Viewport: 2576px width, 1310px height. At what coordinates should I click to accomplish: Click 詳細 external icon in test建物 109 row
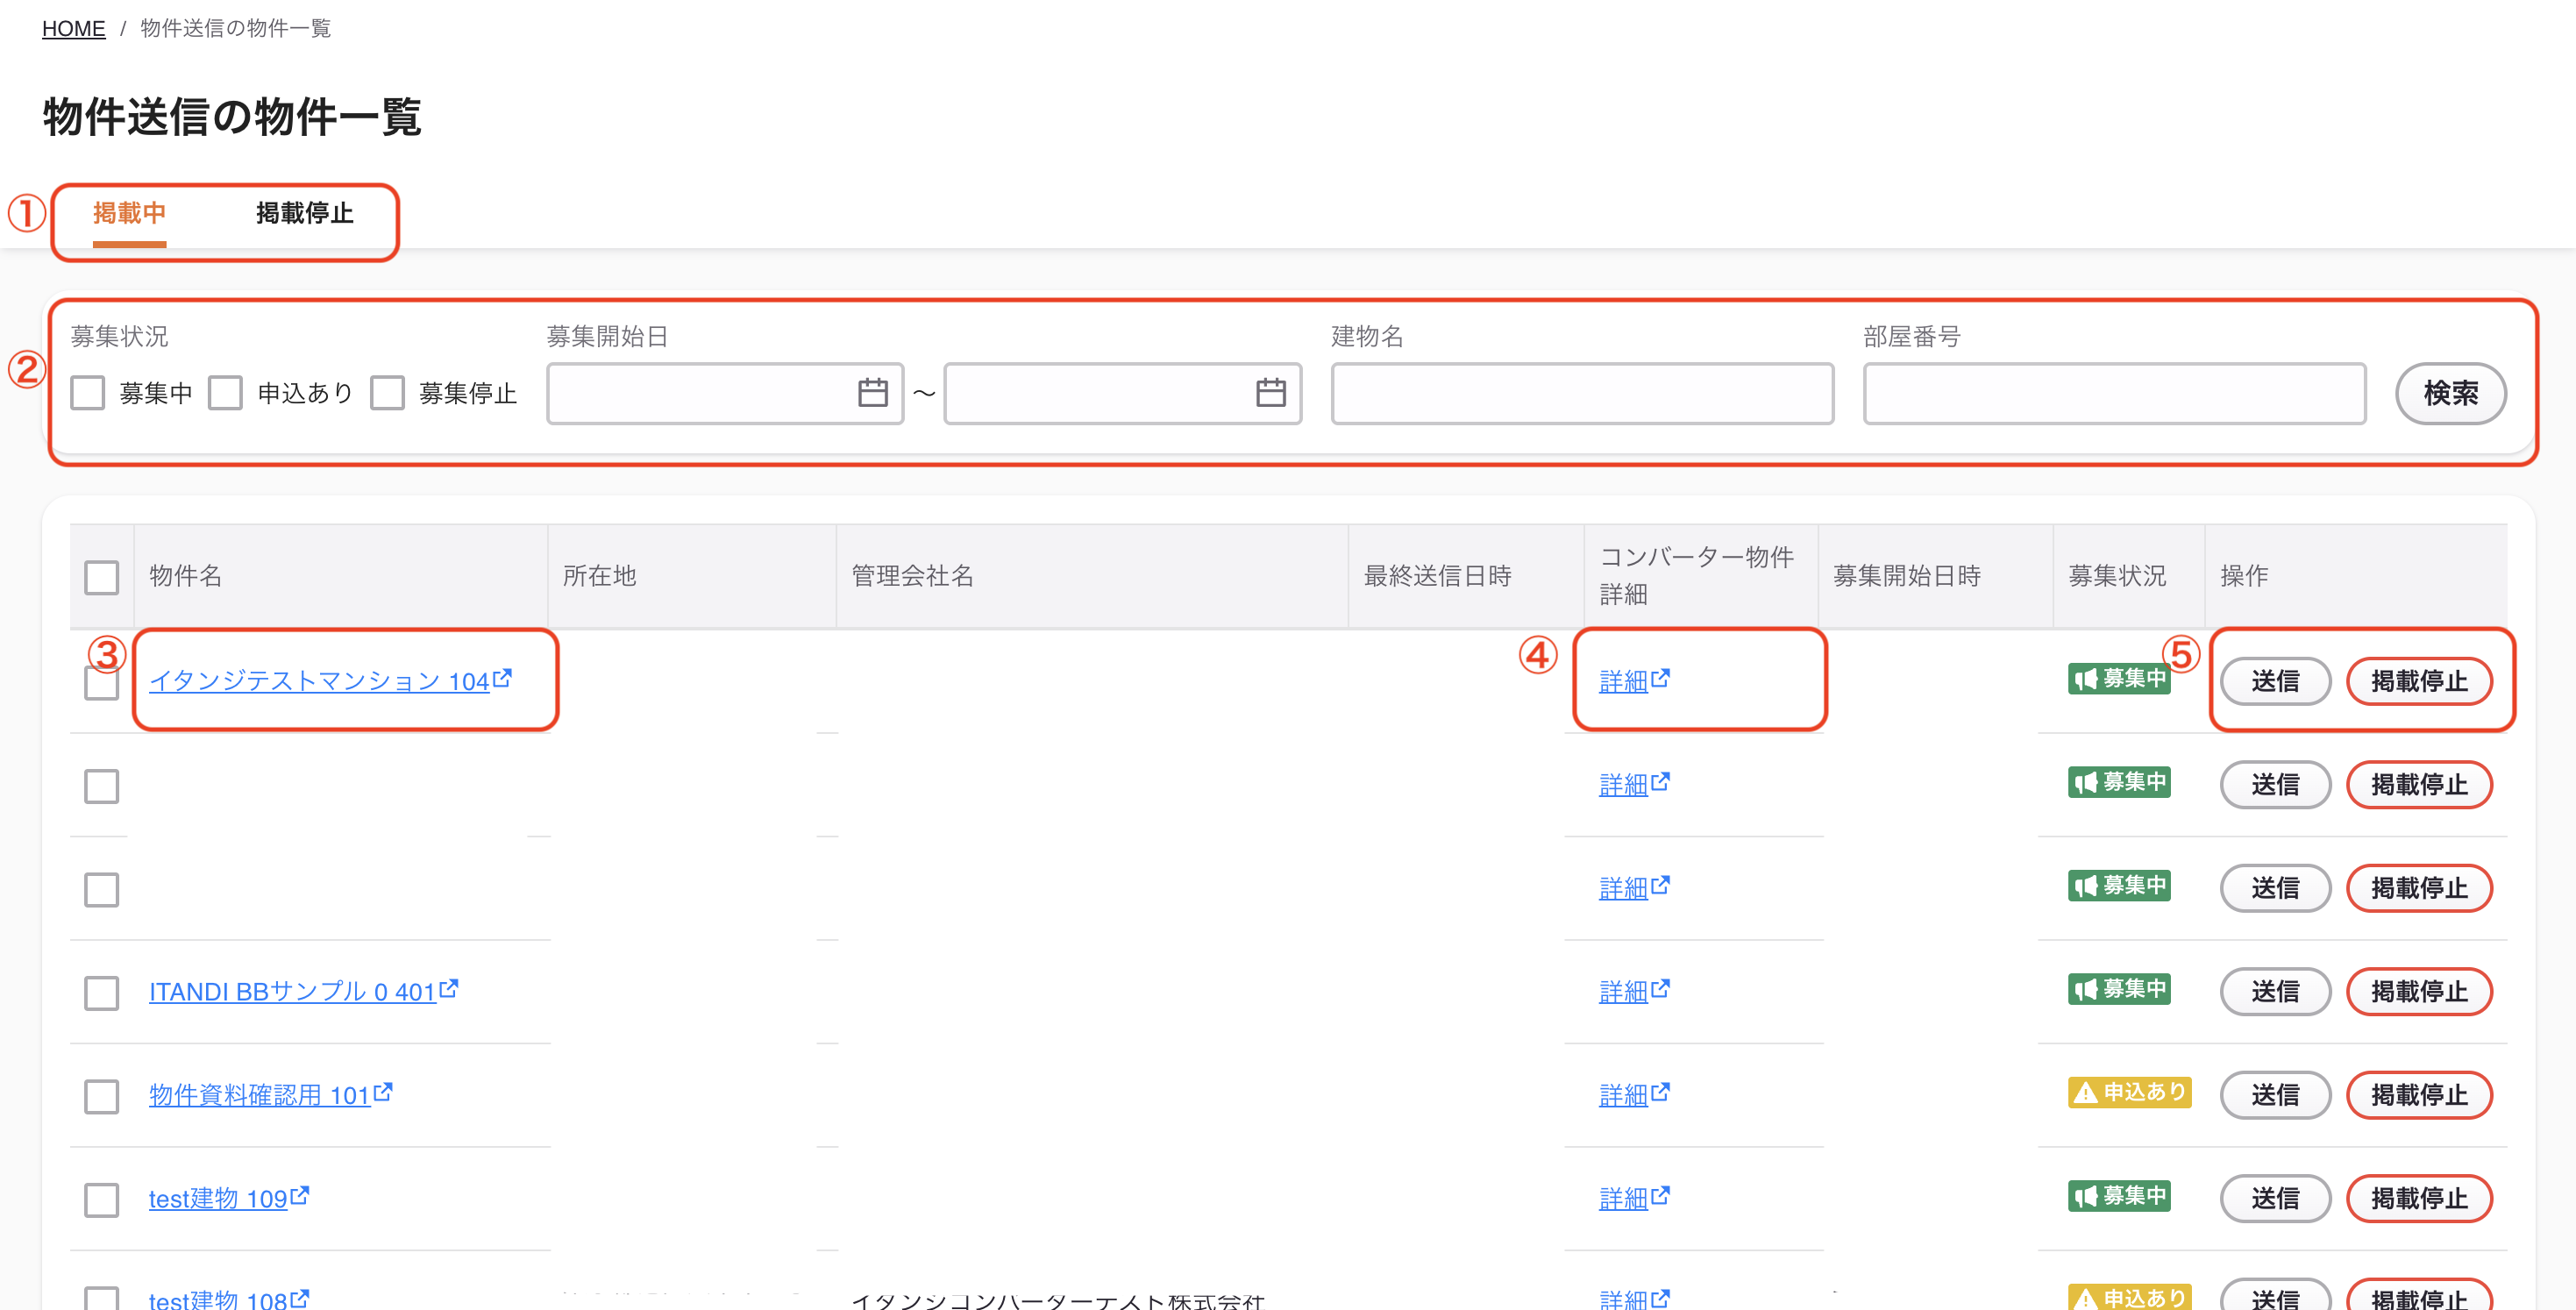click(1660, 1195)
